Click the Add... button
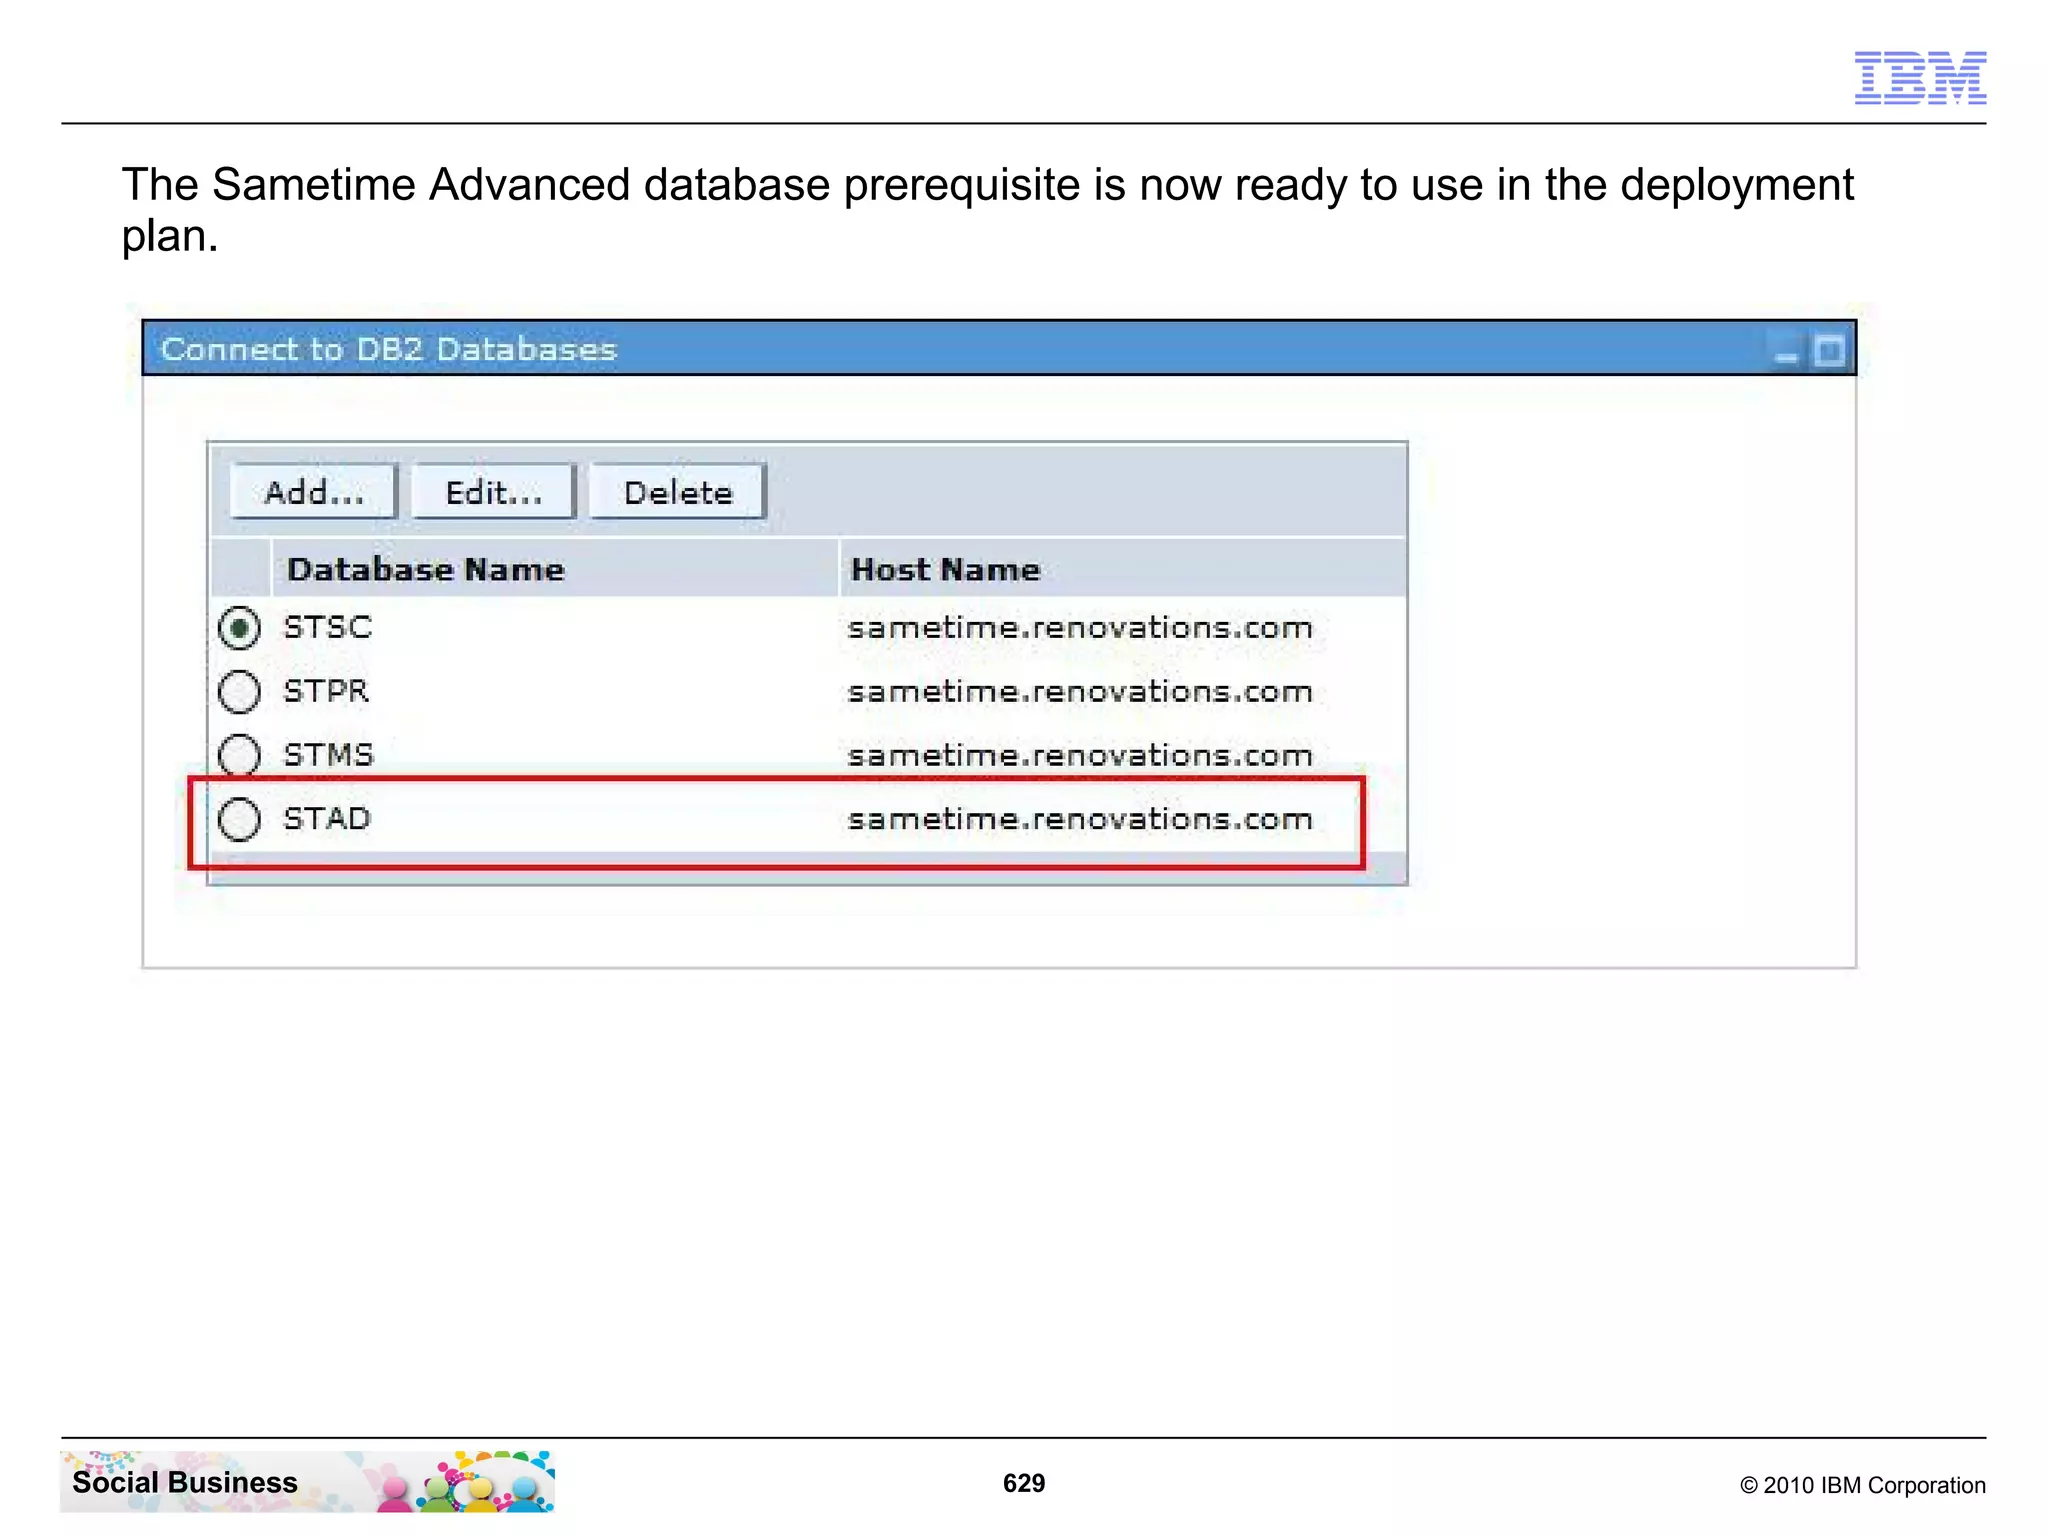 click(x=313, y=491)
